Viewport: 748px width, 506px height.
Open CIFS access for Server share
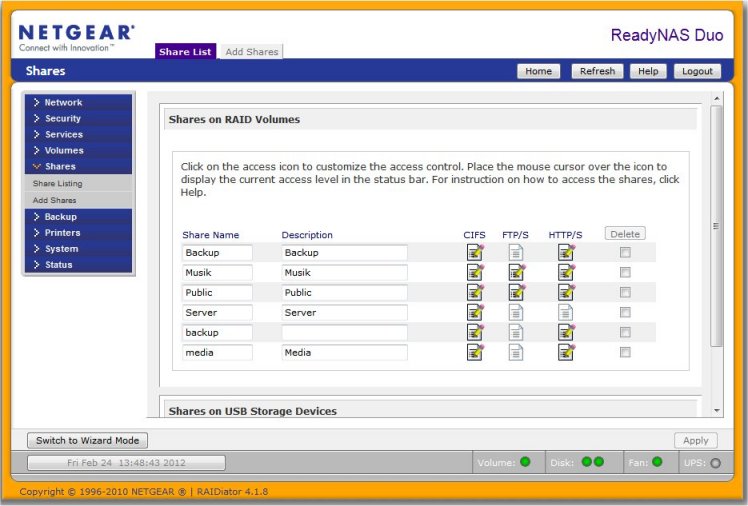click(x=475, y=312)
